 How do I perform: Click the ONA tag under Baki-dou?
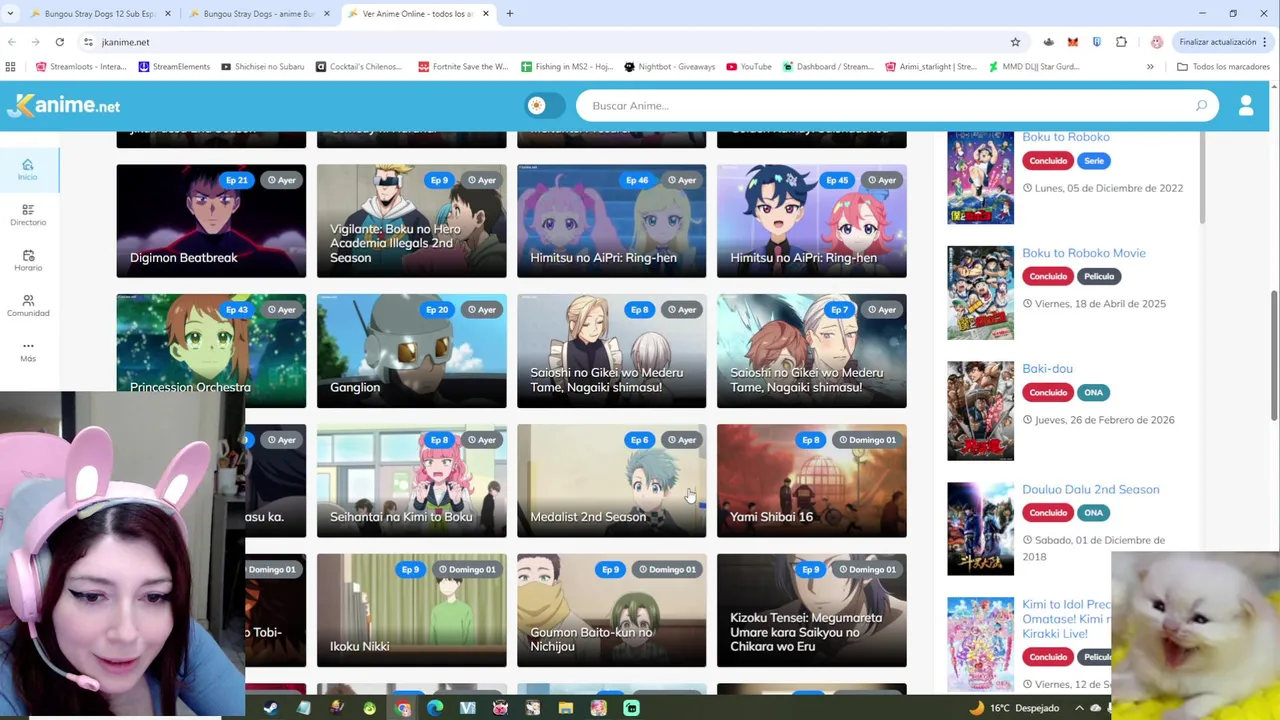(1093, 392)
